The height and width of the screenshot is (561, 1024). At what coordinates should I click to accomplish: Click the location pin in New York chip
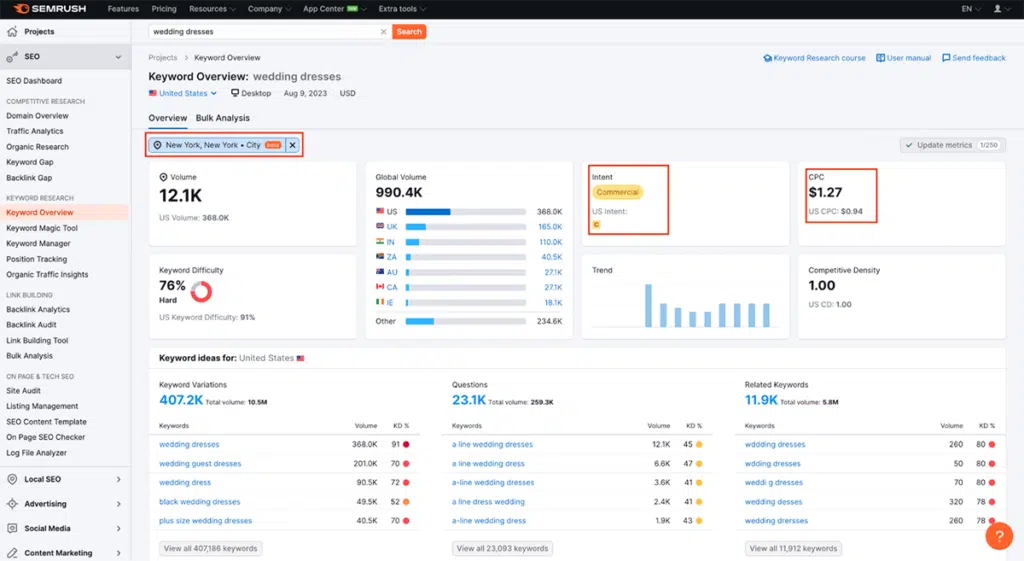tap(157, 145)
